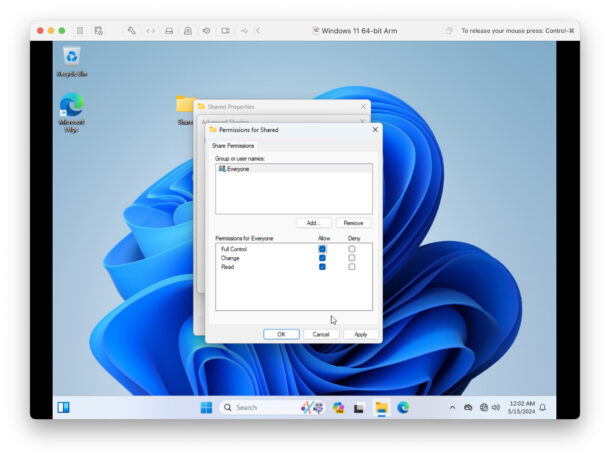
Task: Launch Microsoft Edge from the desktop
Action: pyautogui.click(x=71, y=106)
